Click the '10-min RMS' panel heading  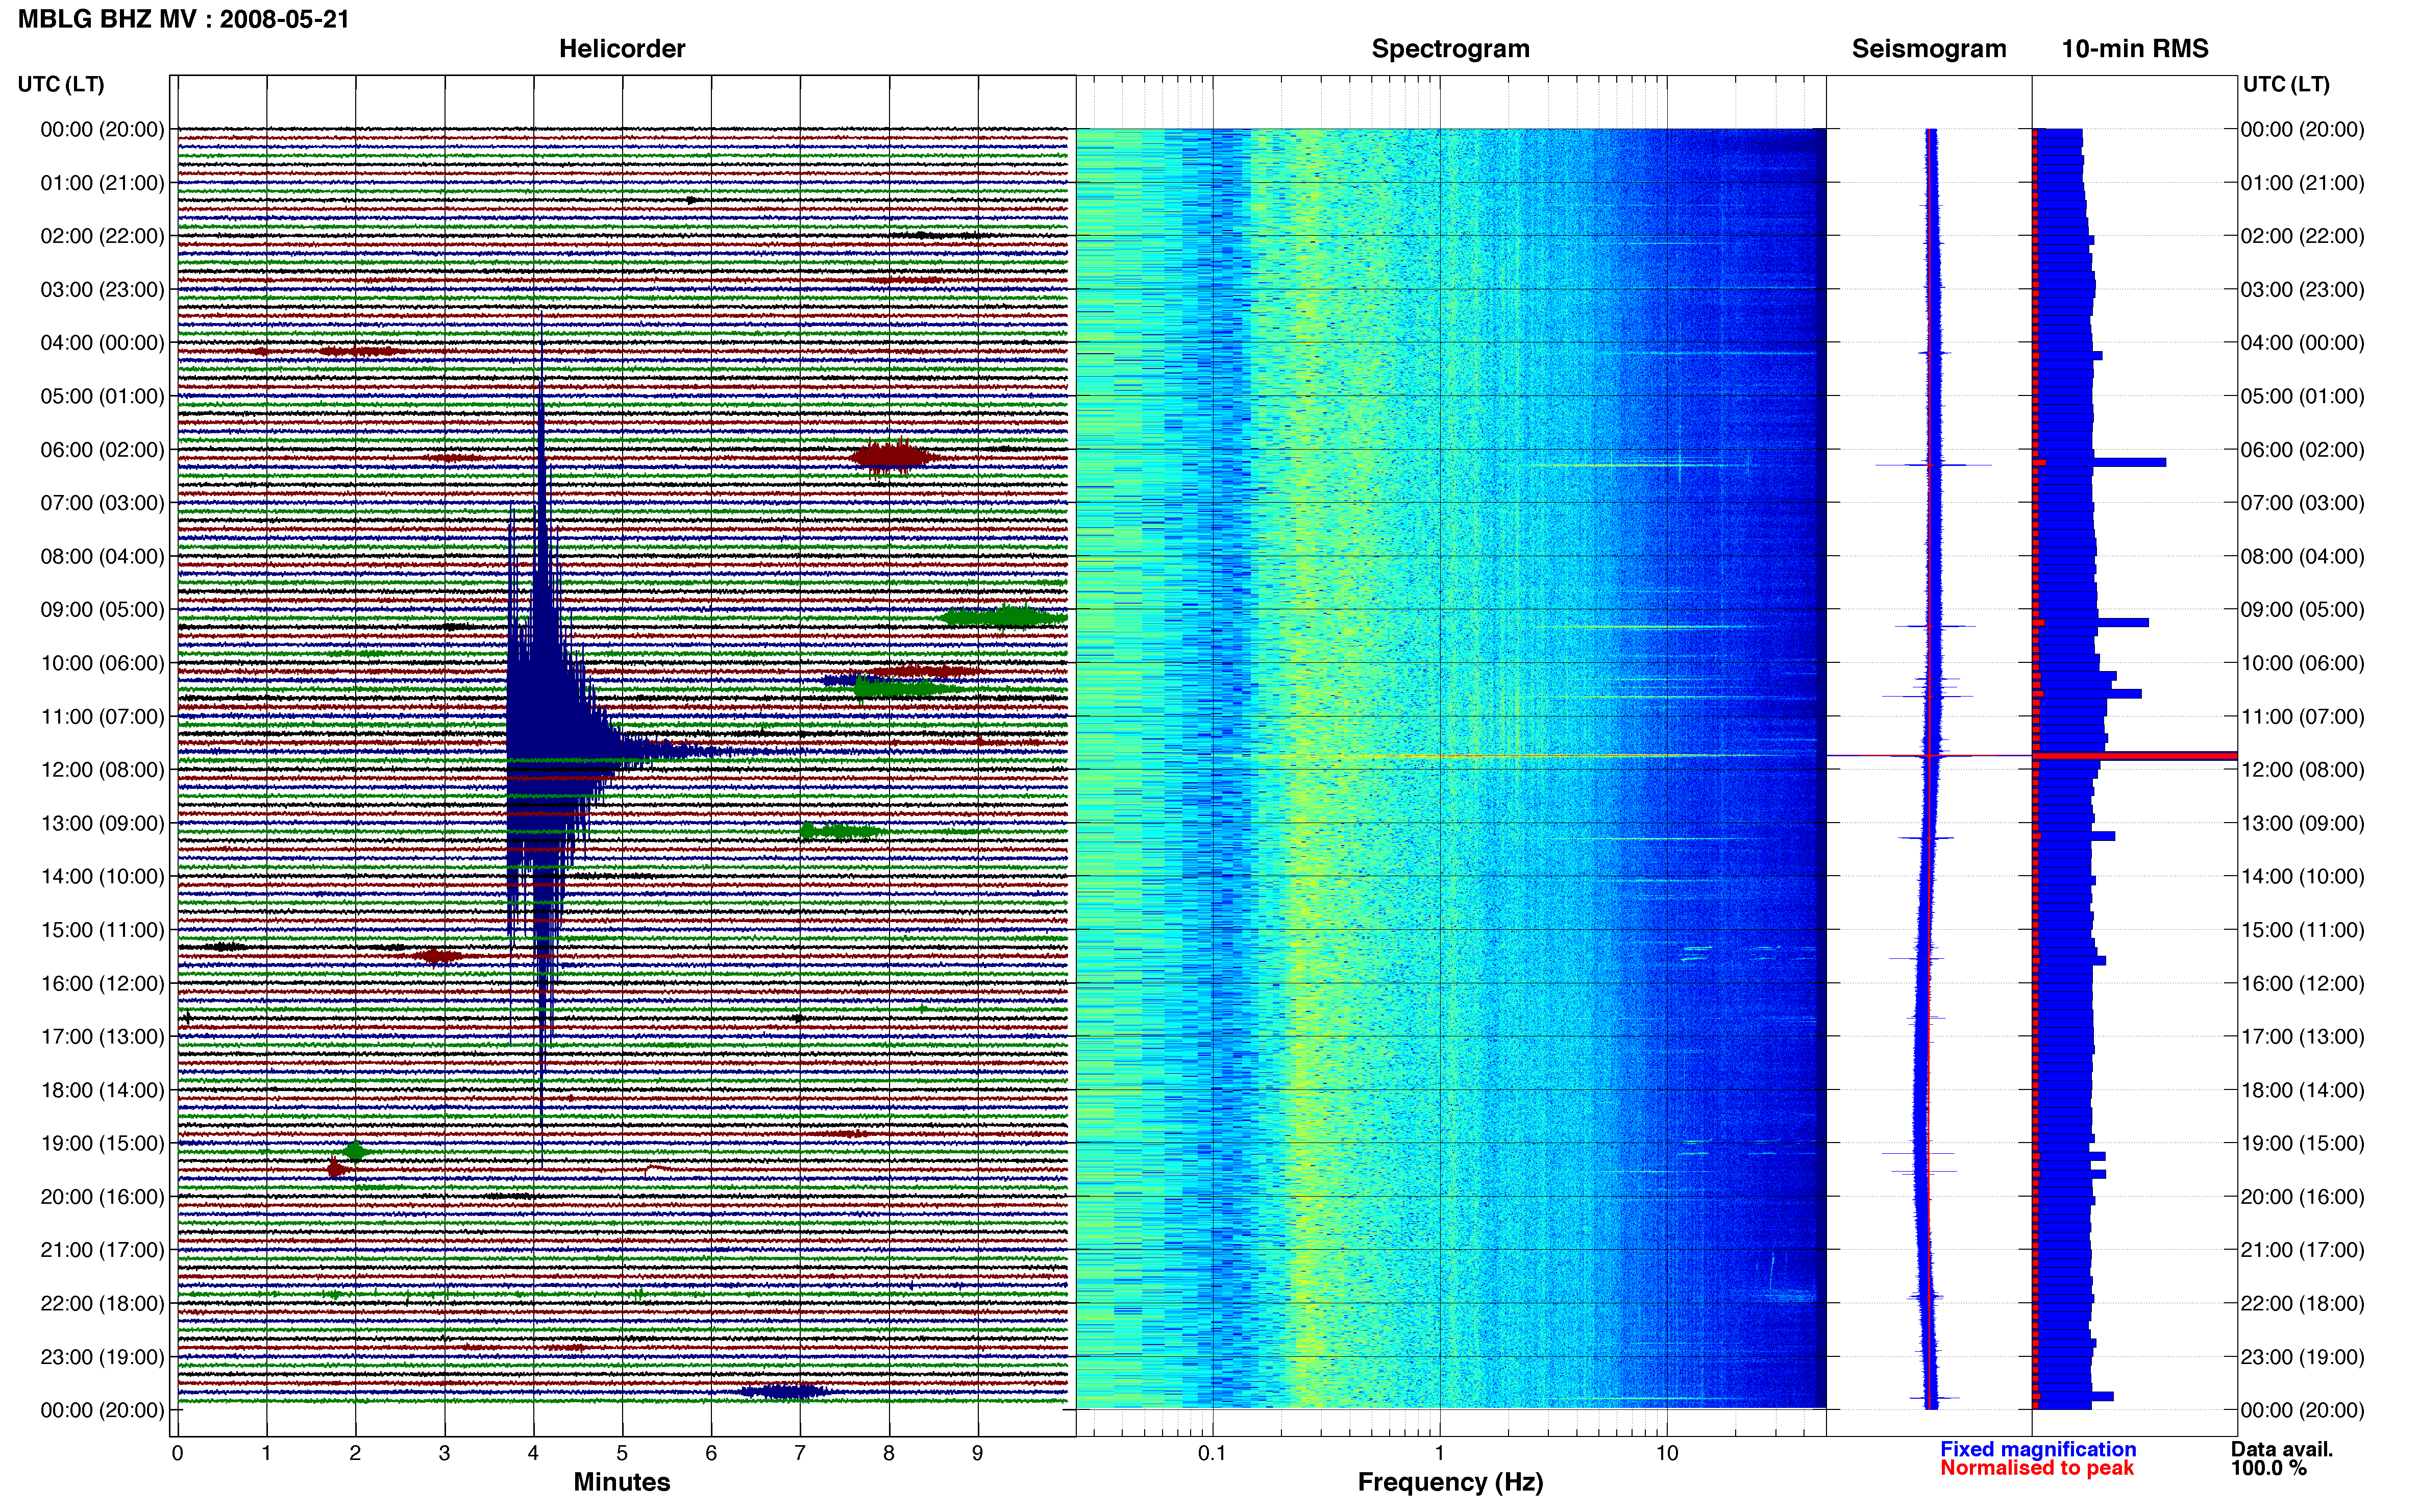[x=2134, y=49]
